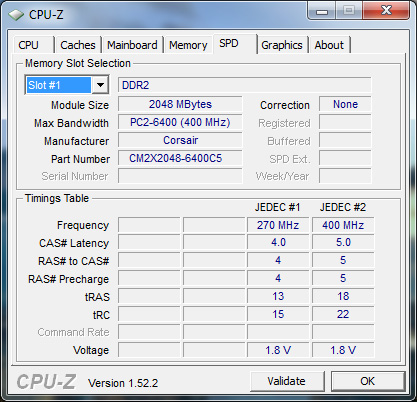Click the Corsair manufacturer field
This screenshot has width=417, height=402.
[x=180, y=140]
